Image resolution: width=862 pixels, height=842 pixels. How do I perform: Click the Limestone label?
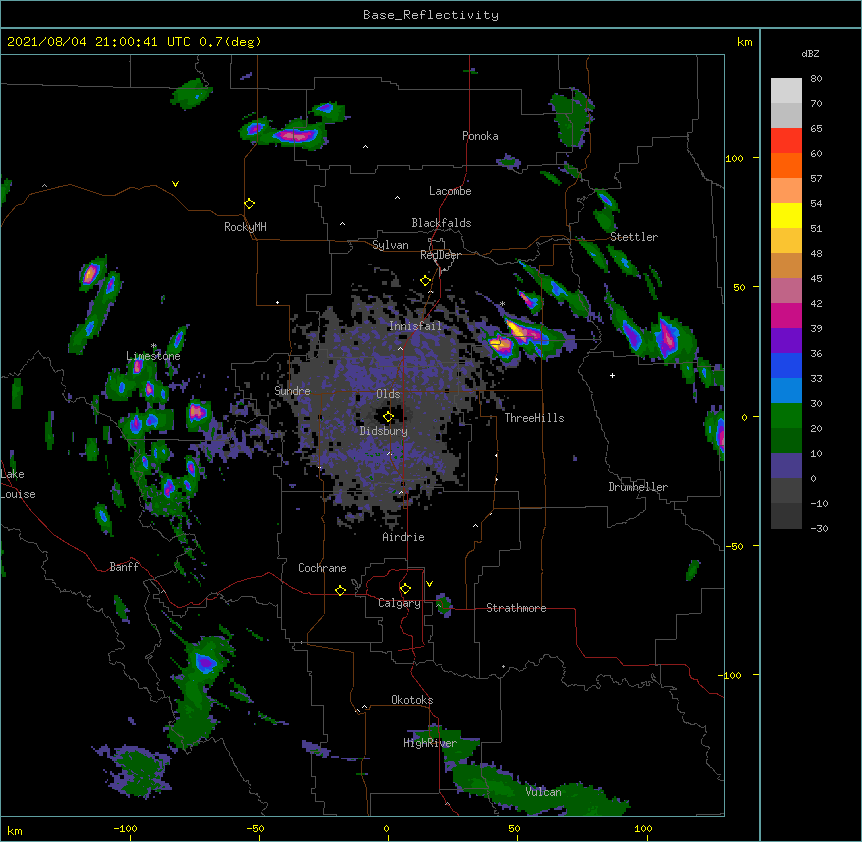tap(153, 356)
